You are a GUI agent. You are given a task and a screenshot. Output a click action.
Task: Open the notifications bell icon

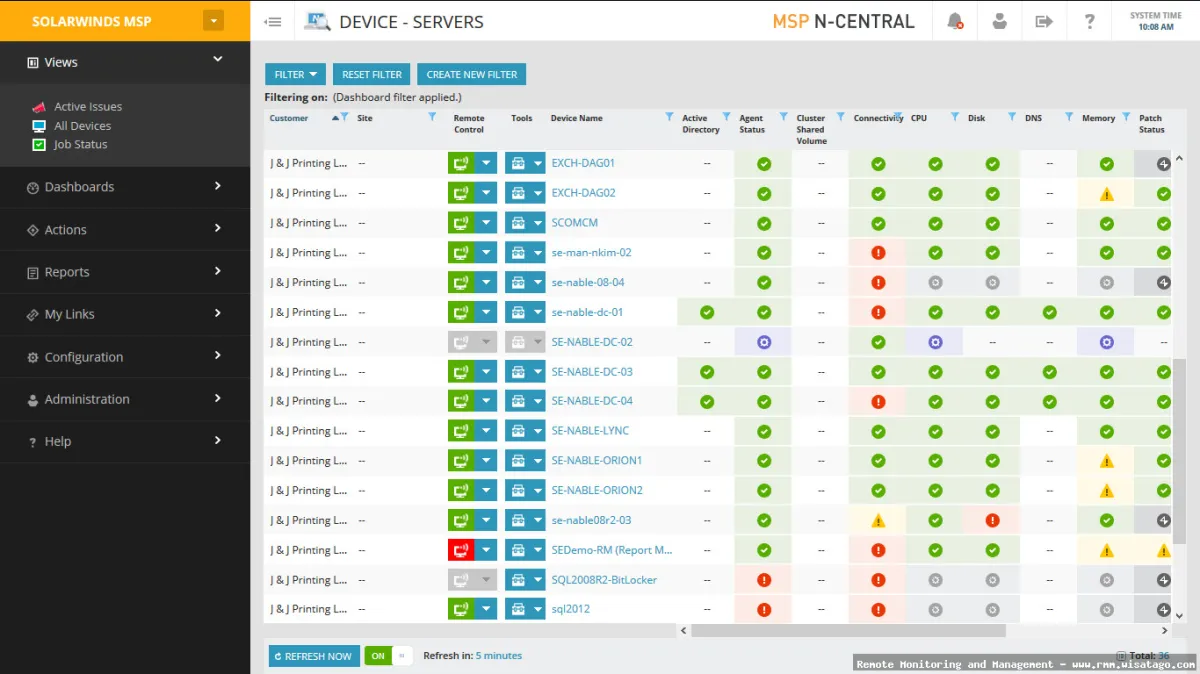(955, 21)
